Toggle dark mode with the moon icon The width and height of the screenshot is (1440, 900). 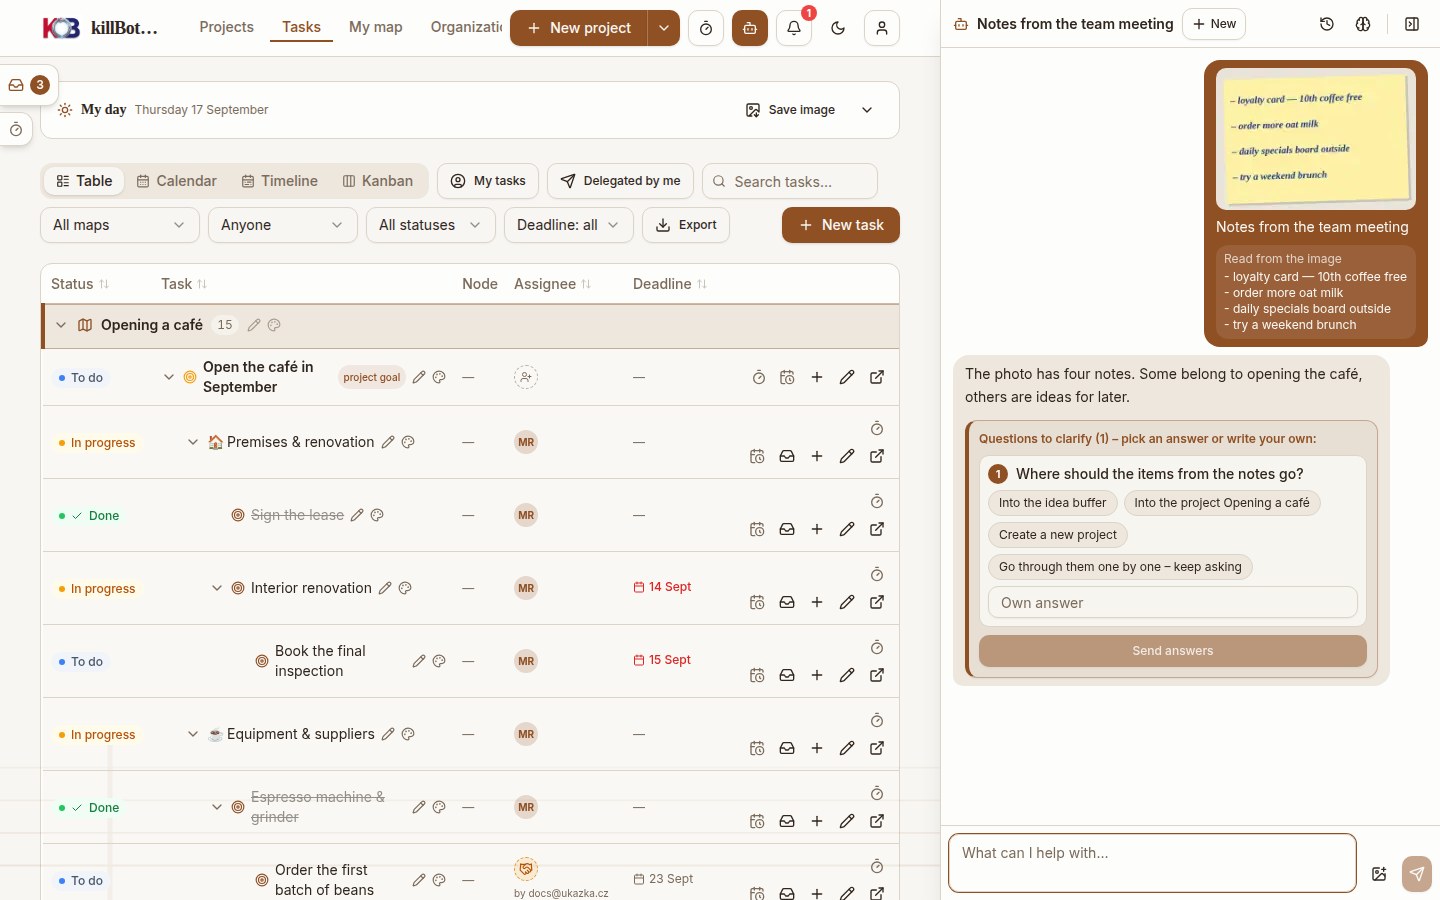click(838, 28)
